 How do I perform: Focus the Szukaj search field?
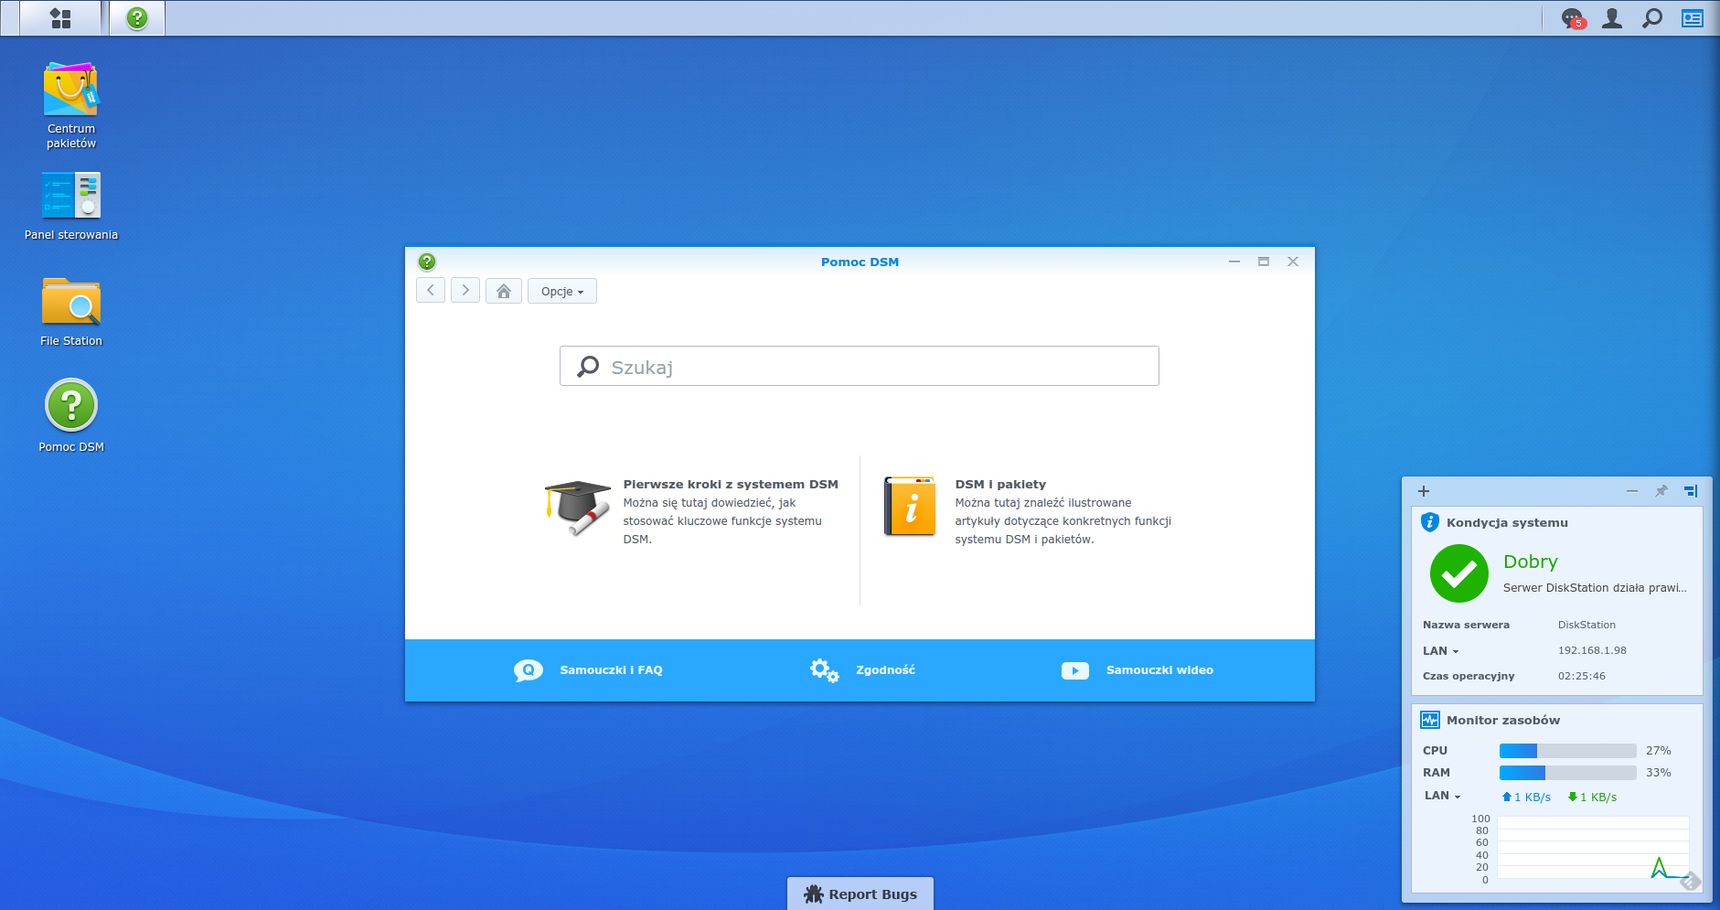tap(859, 366)
